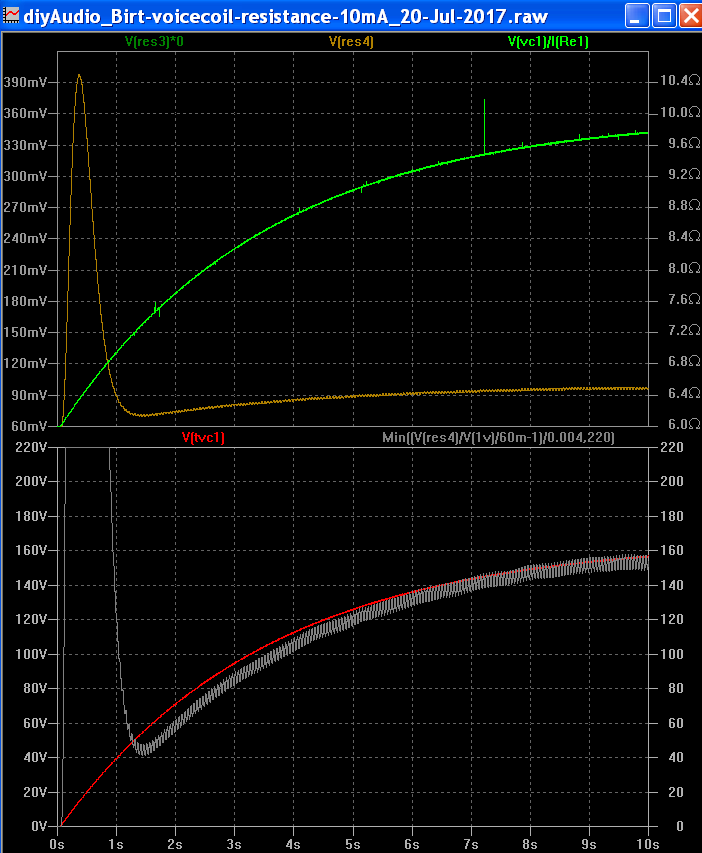Click the 2s time axis label

175,844
